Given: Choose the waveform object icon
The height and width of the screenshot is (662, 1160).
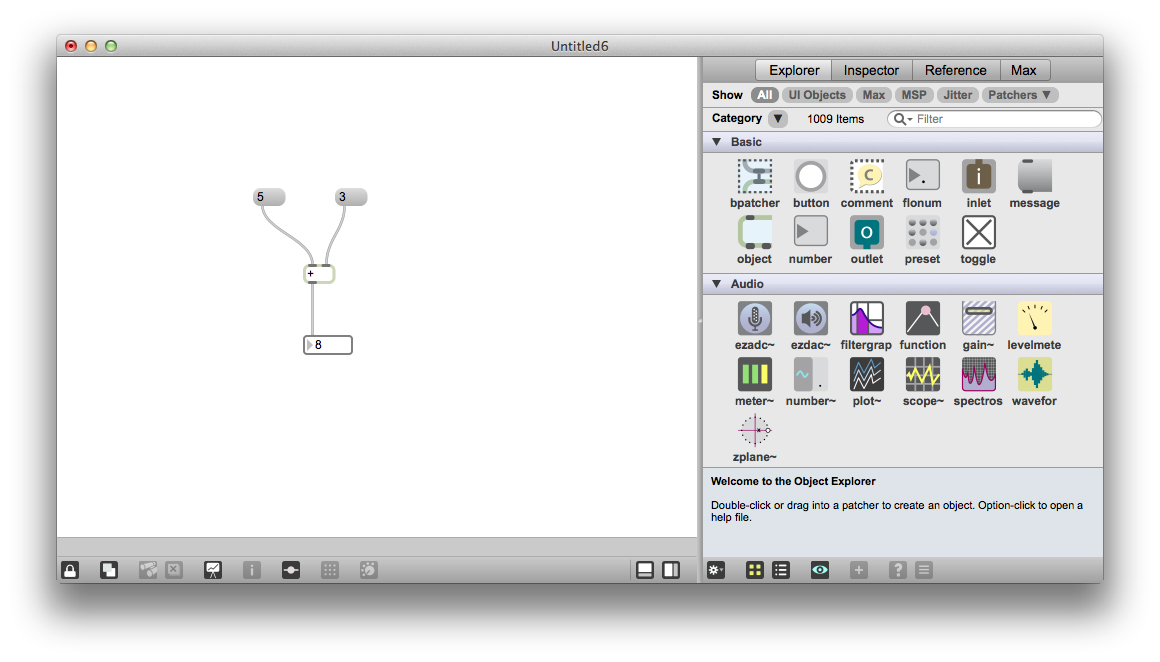Looking at the screenshot, I should pos(1034,374).
